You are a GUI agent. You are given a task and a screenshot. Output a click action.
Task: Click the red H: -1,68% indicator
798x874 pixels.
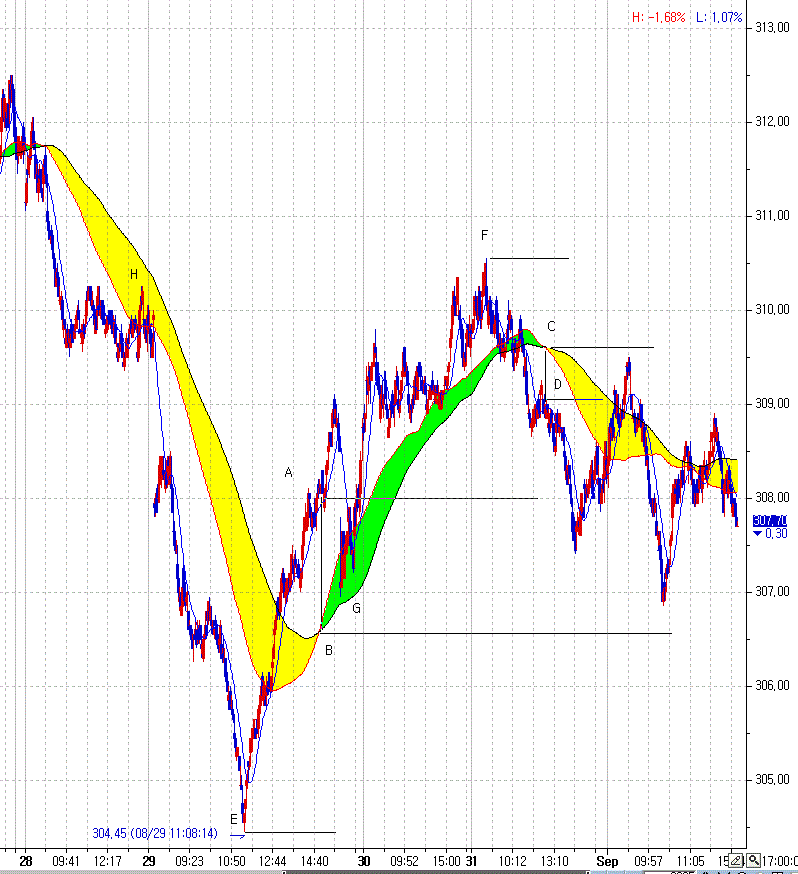(x=658, y=17)
